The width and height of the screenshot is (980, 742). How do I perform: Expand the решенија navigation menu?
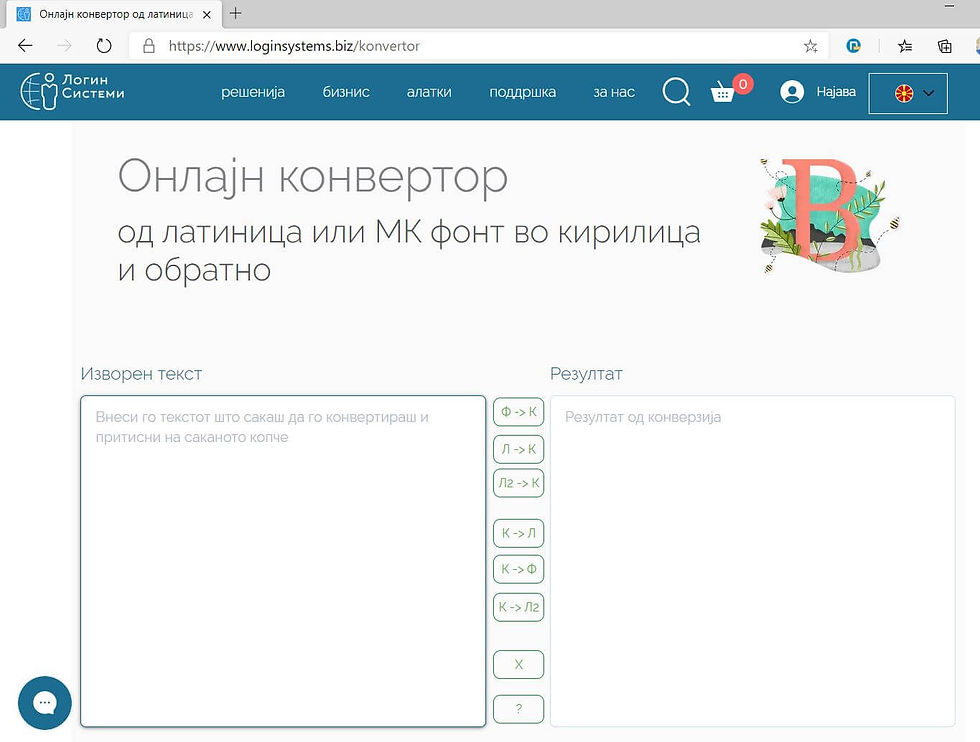tap(252, 91)
